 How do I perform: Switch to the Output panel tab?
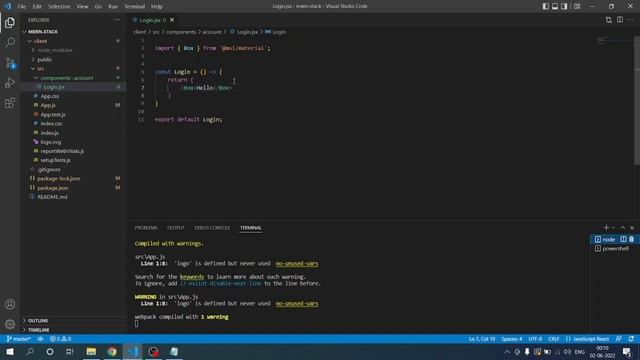coord(176,228)
